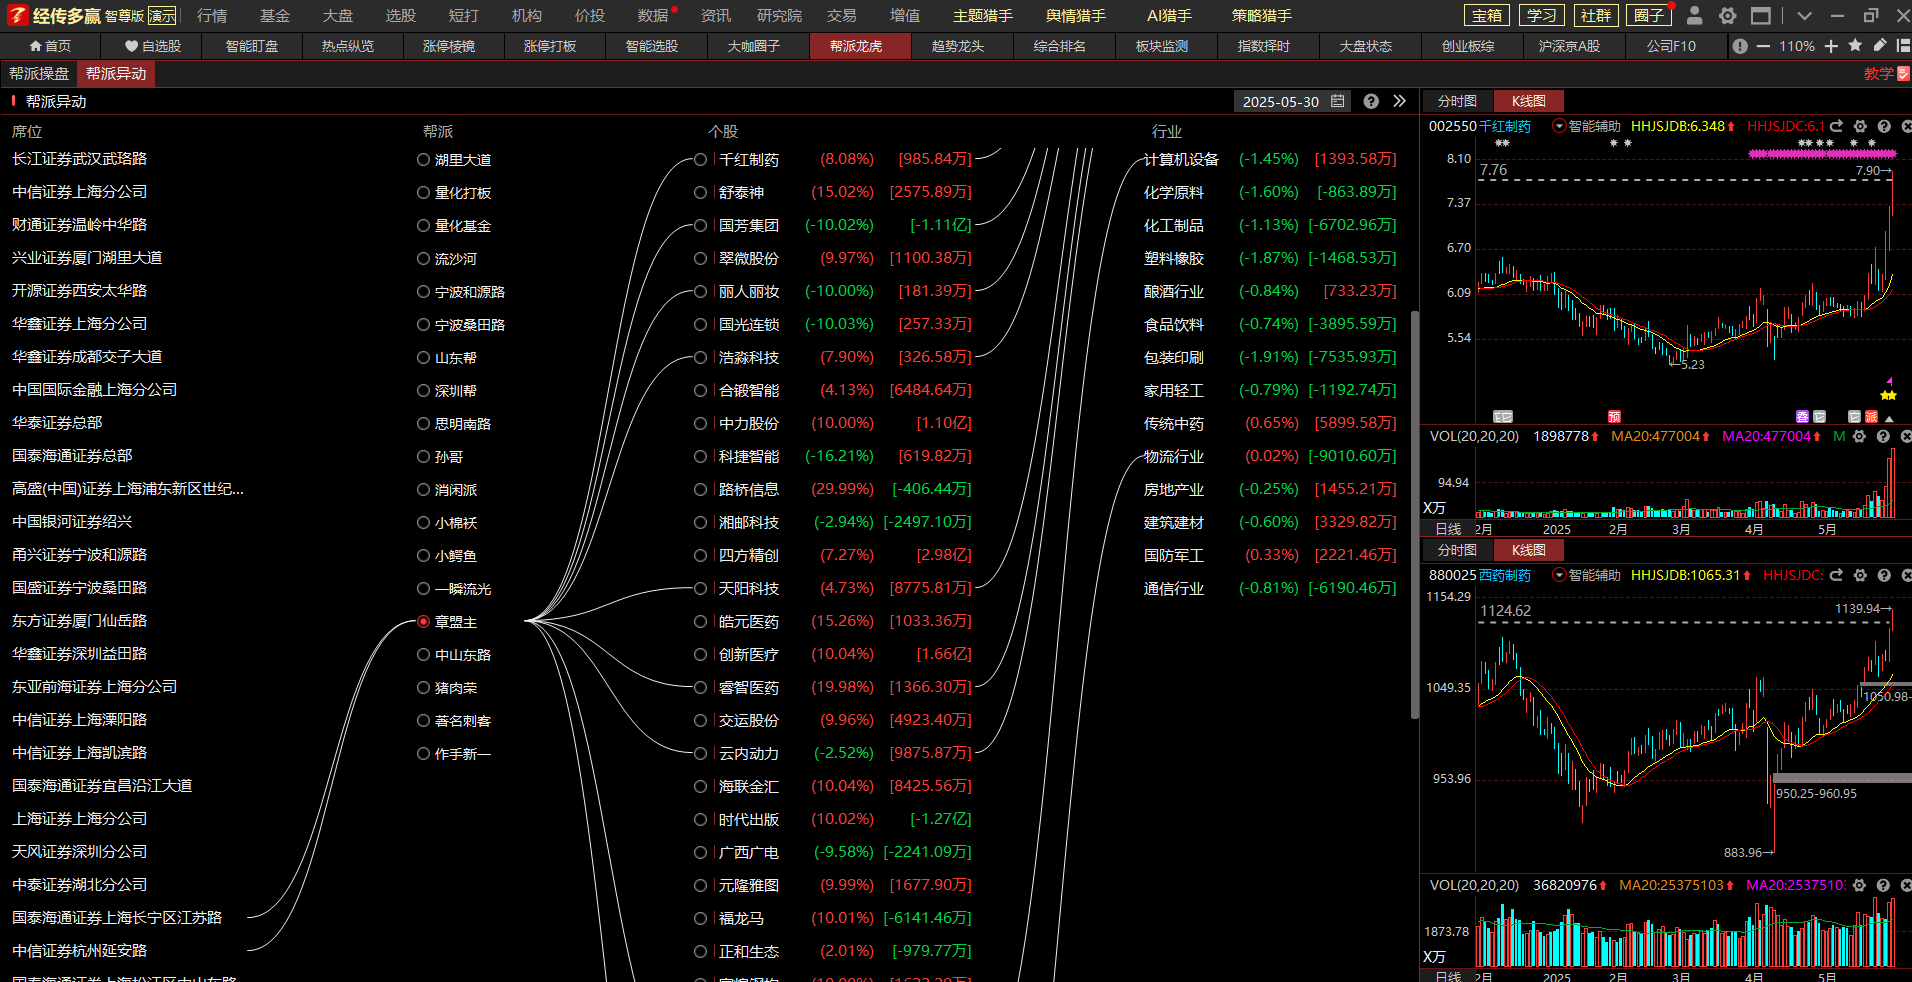This screenshot has width=1912, height=982.
Task: Open AI猎手 button
Action: pyautogui.click(x=1169, y=16)
